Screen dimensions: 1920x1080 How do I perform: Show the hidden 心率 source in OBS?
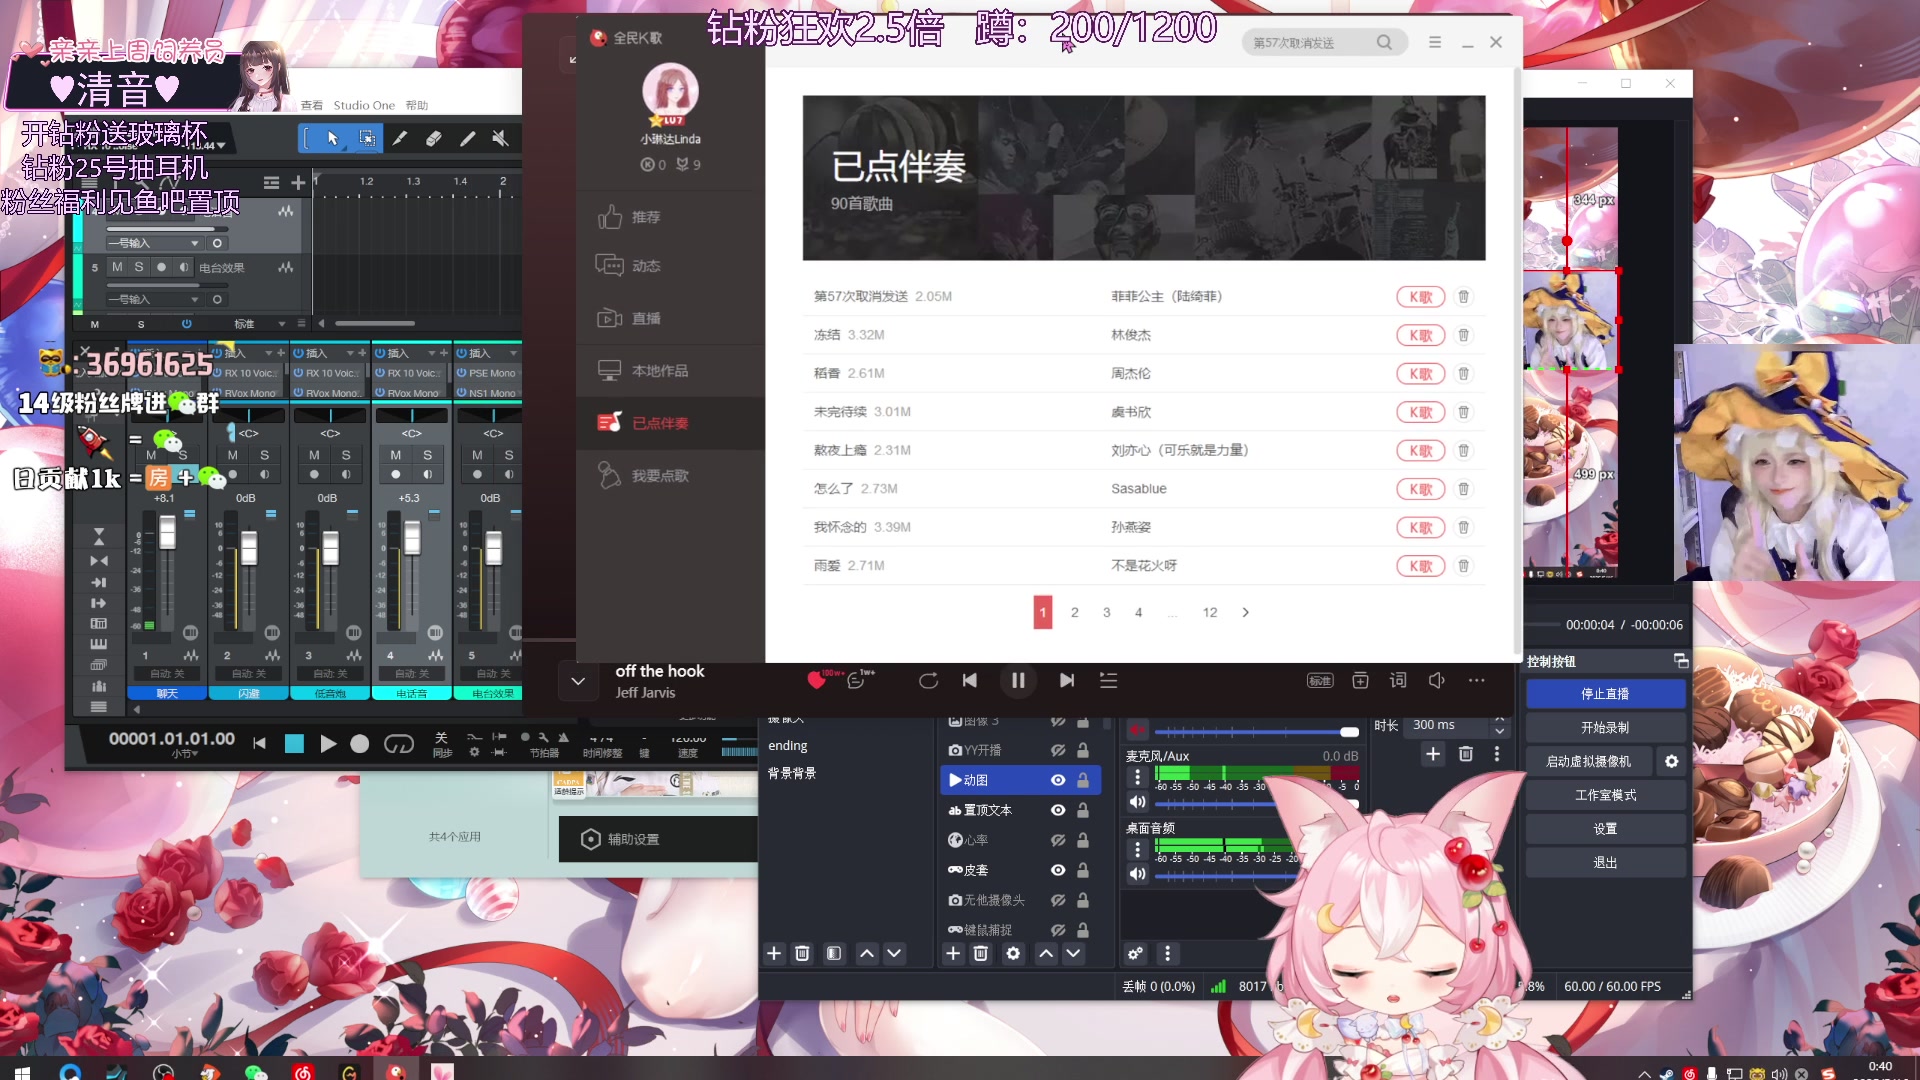pos(1058,840)
